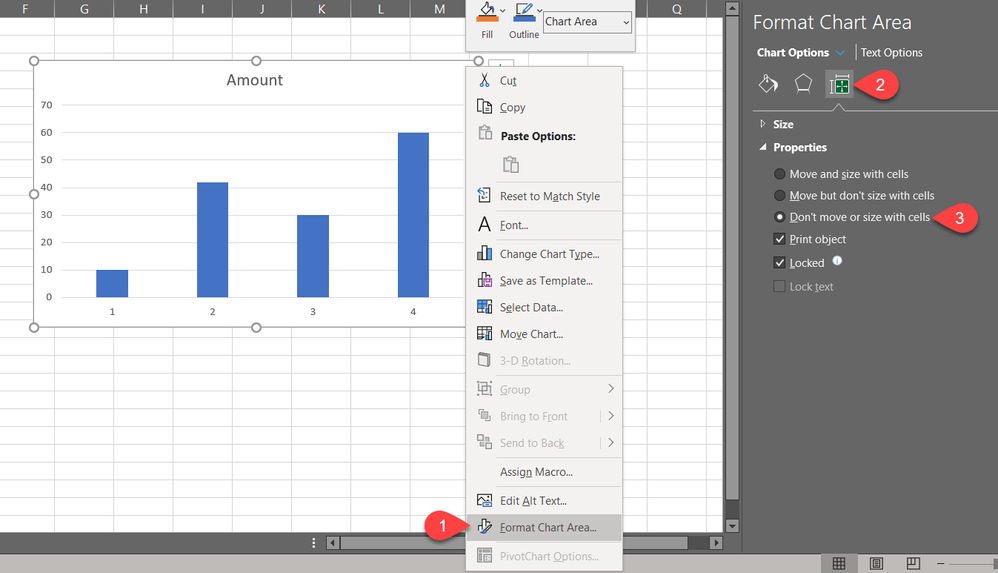Screen dimensions: 998x573
Task: Switch to Text Options tab
Action: (x=891, y=53)
